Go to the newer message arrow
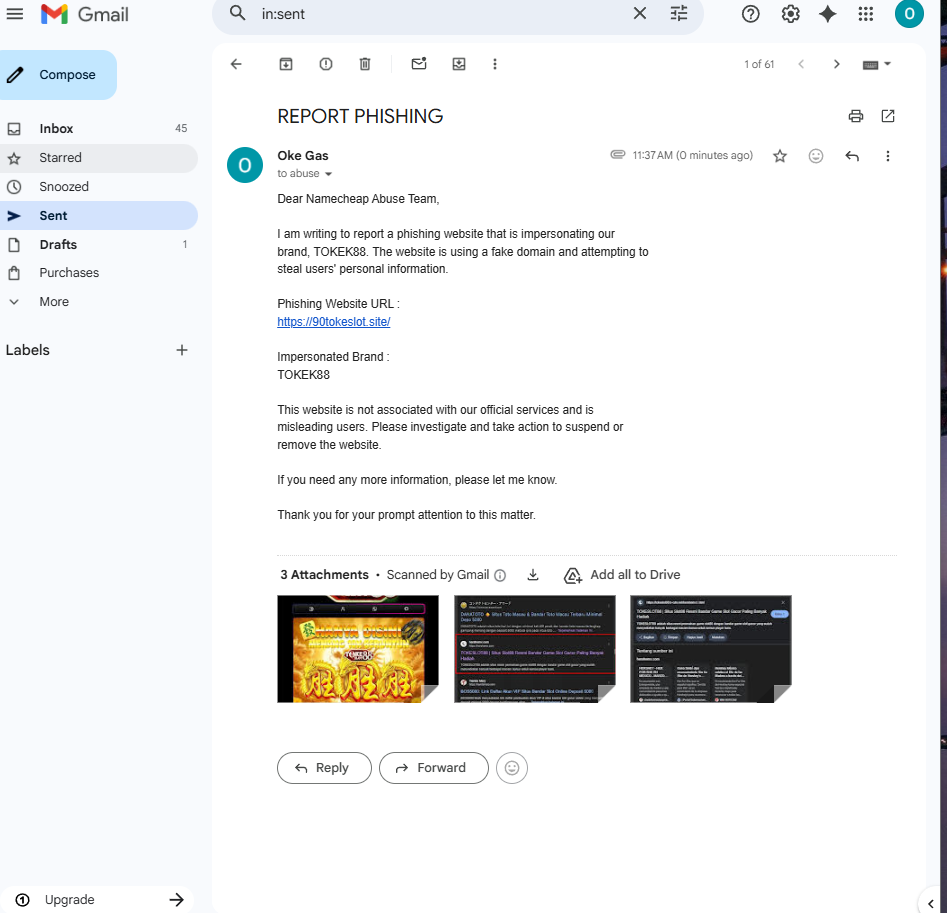 [x=801, y=64]
